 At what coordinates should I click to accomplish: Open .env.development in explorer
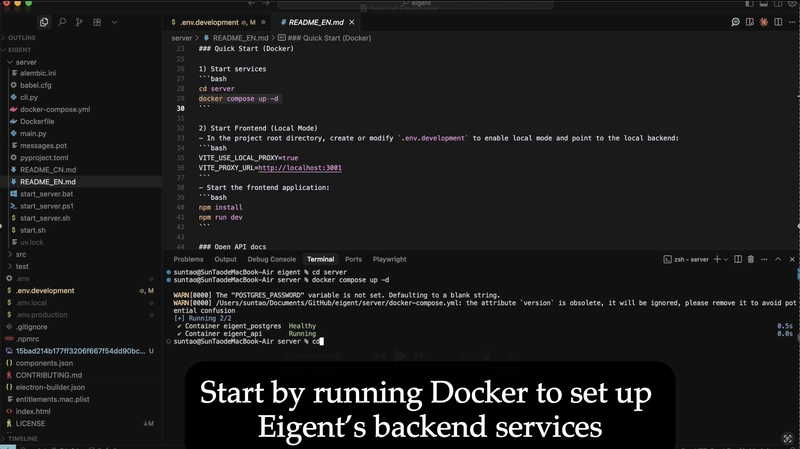point(45,290)
